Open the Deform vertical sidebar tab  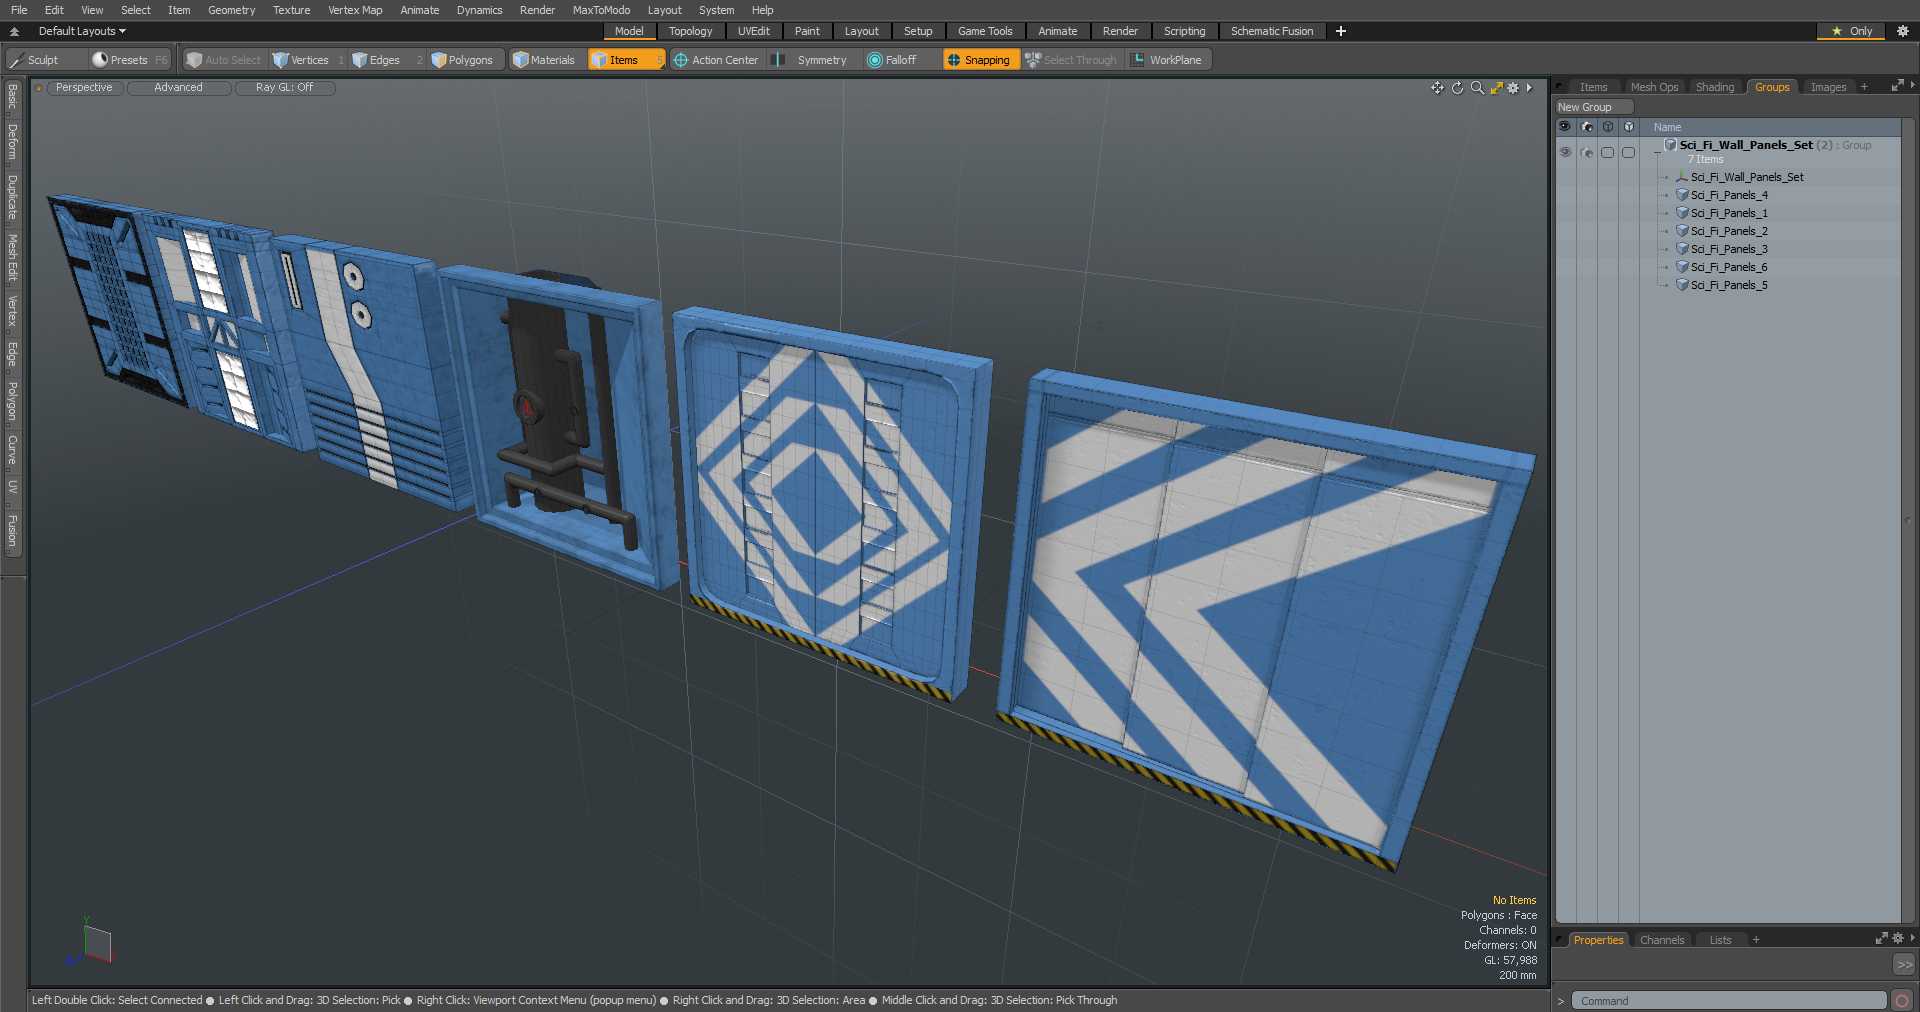pyautogui.click(x=13, y=142)
